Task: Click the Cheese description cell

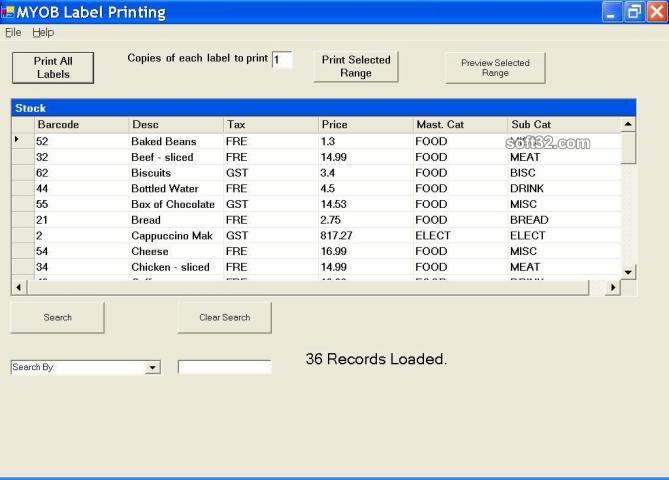Action: [176, 251]
